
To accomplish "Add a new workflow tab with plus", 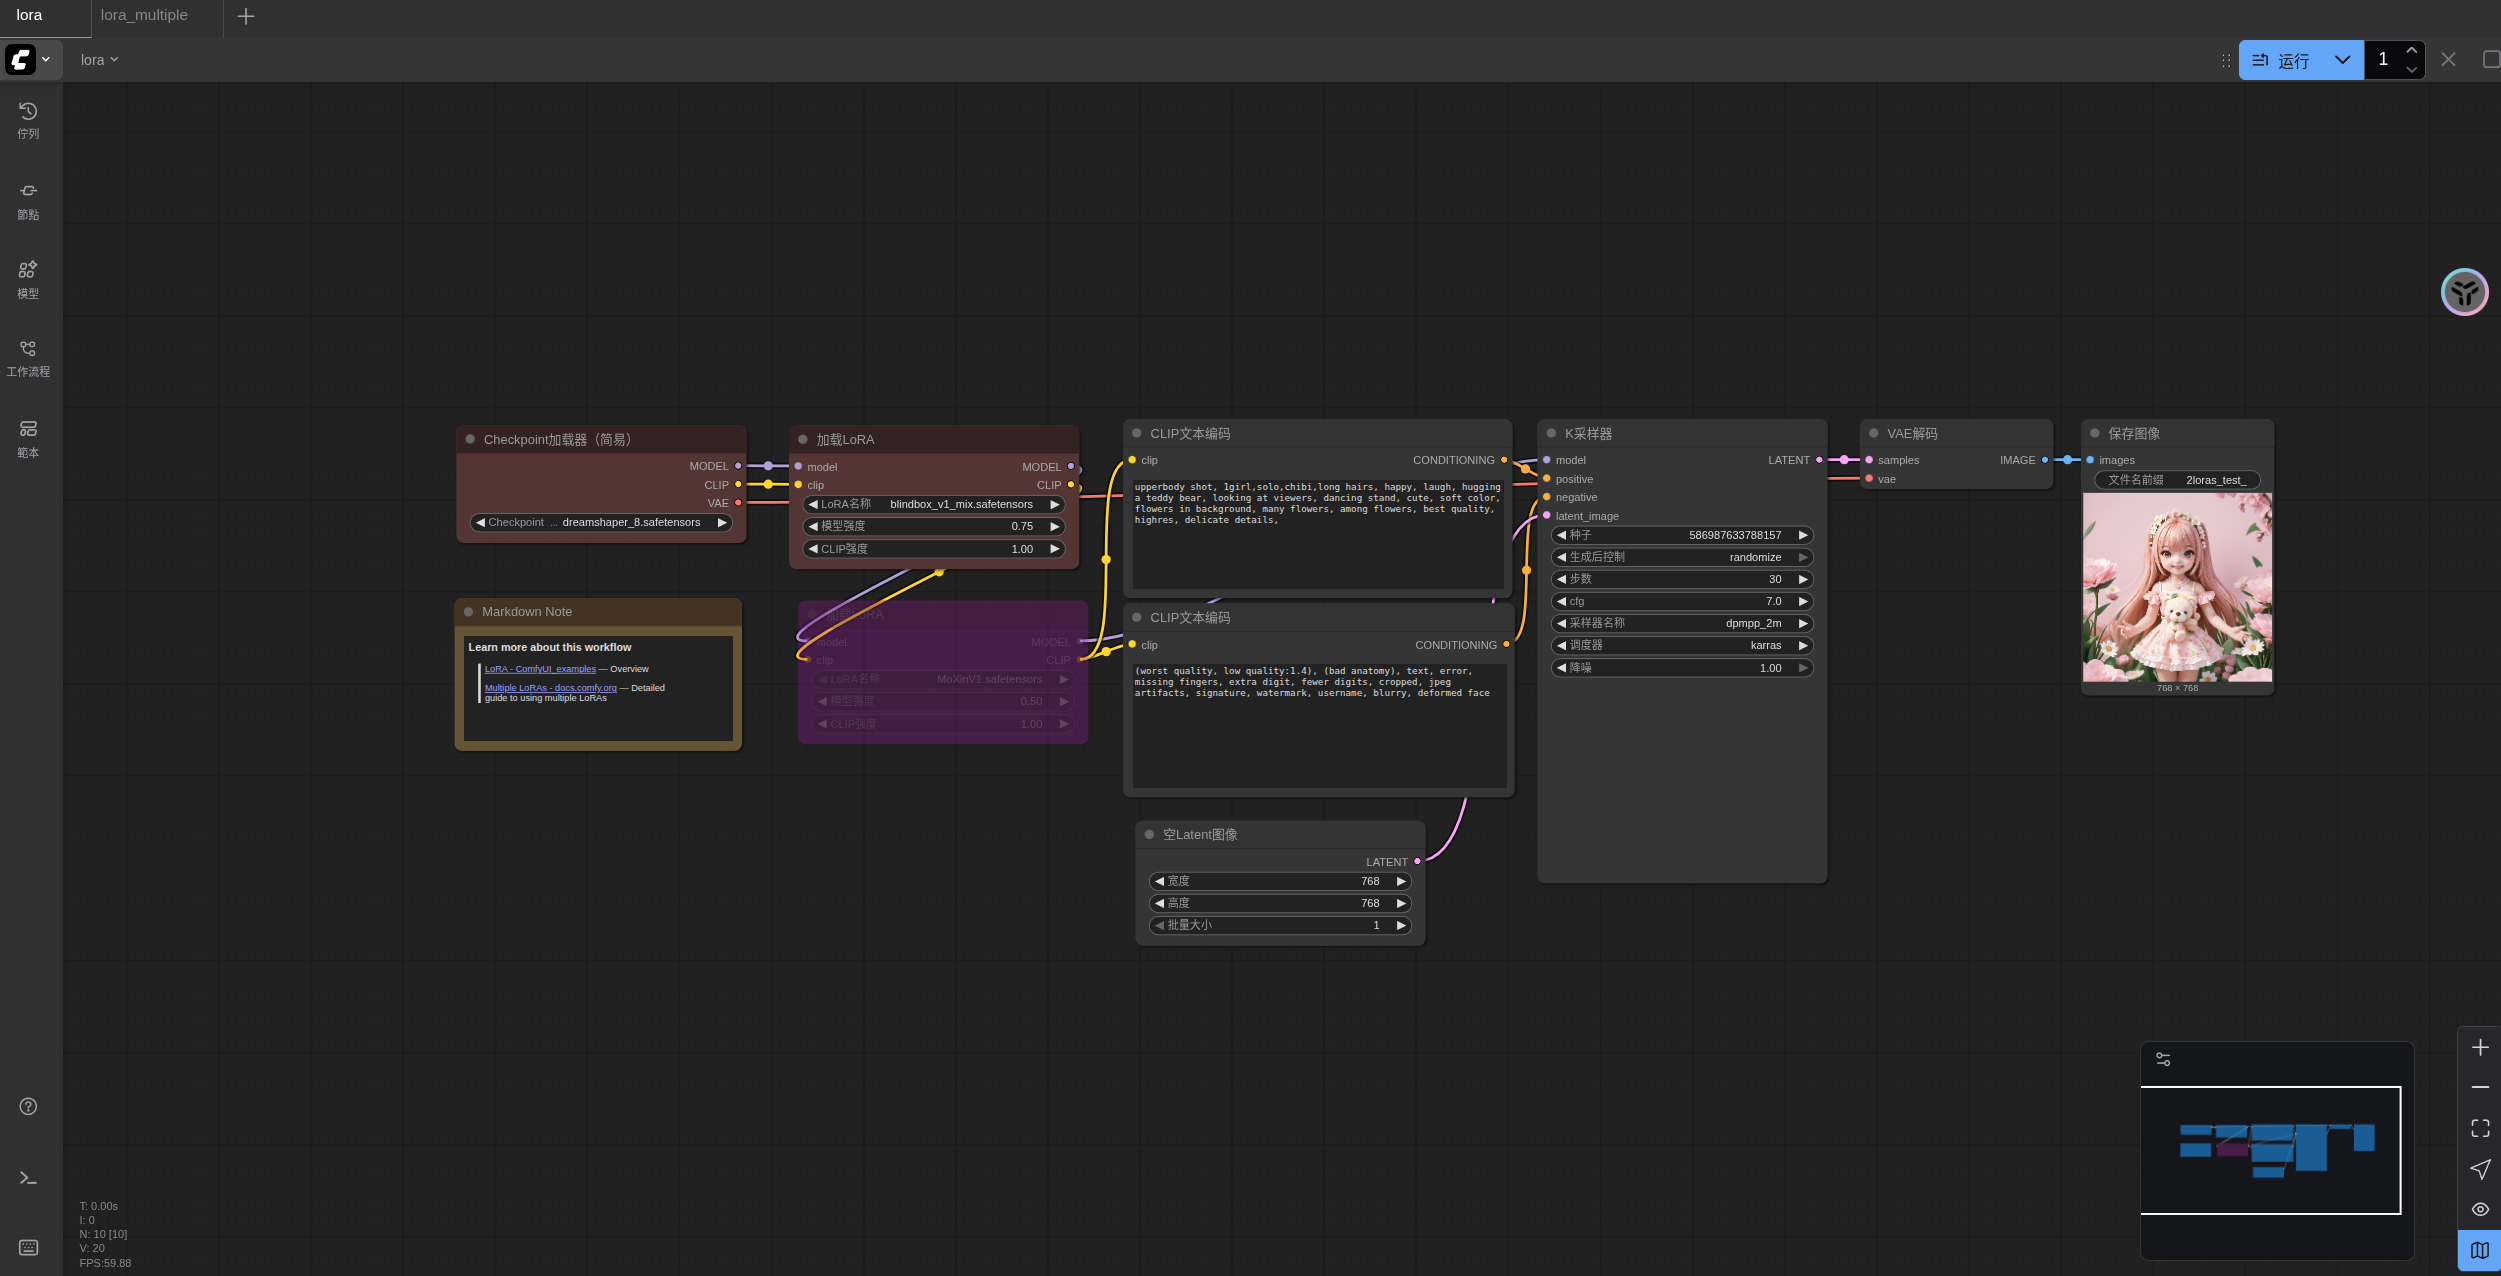I will pos(246,16).
